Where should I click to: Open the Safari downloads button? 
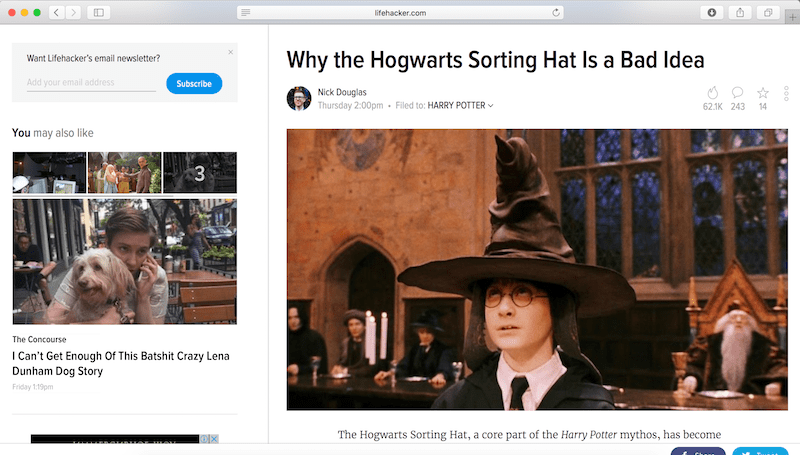(712, 12)
